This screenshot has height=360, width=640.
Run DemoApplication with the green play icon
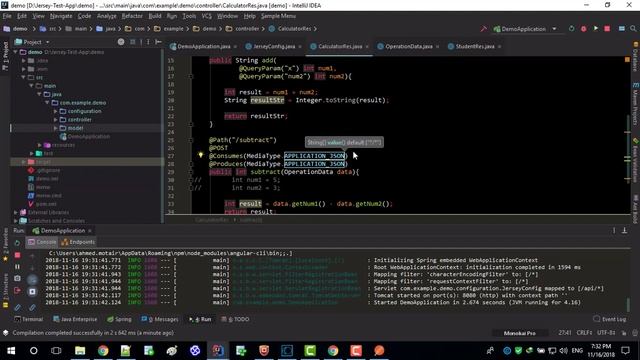[x=596, y=29]
